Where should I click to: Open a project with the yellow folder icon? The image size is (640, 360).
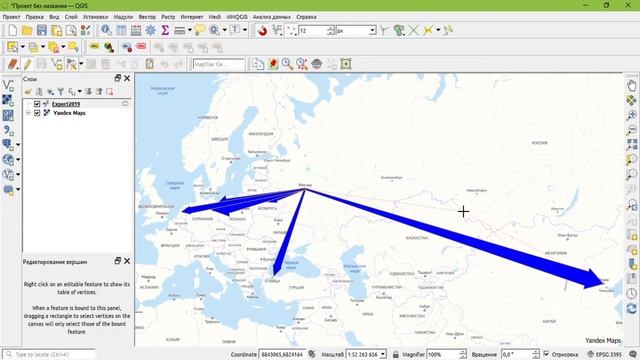27,31
